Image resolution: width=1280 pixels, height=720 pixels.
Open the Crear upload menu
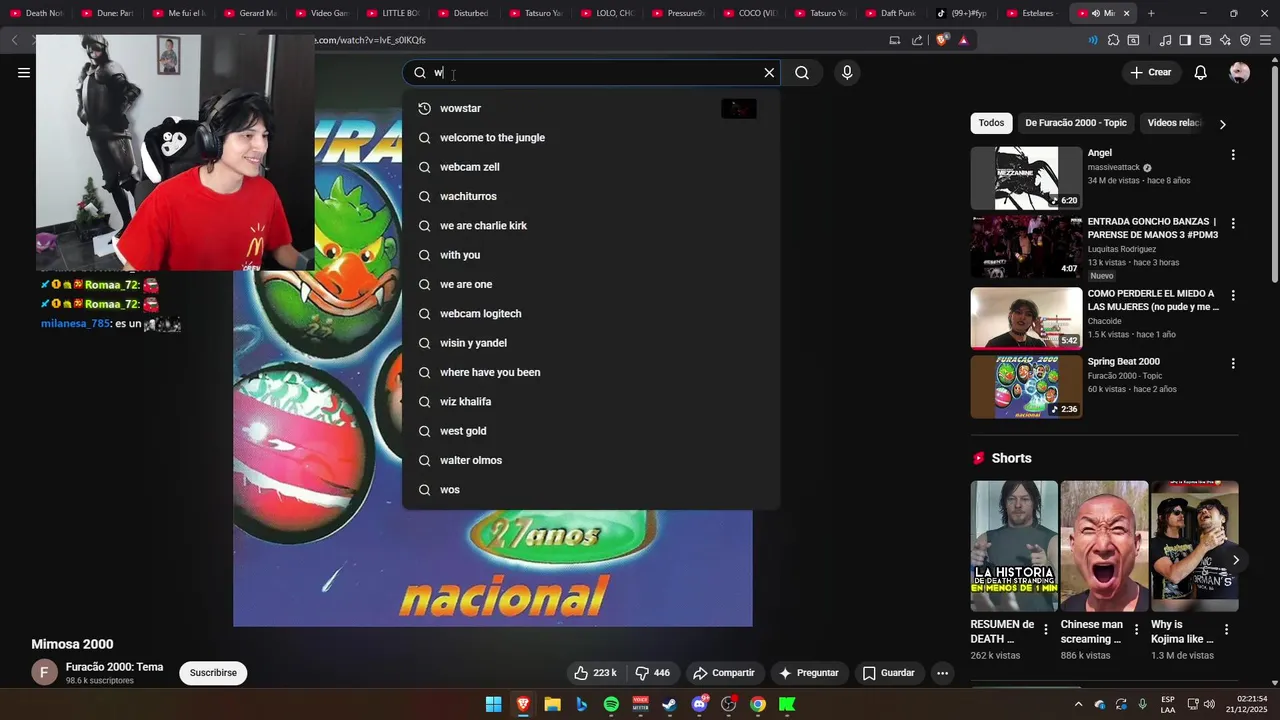pos(1150,72)
